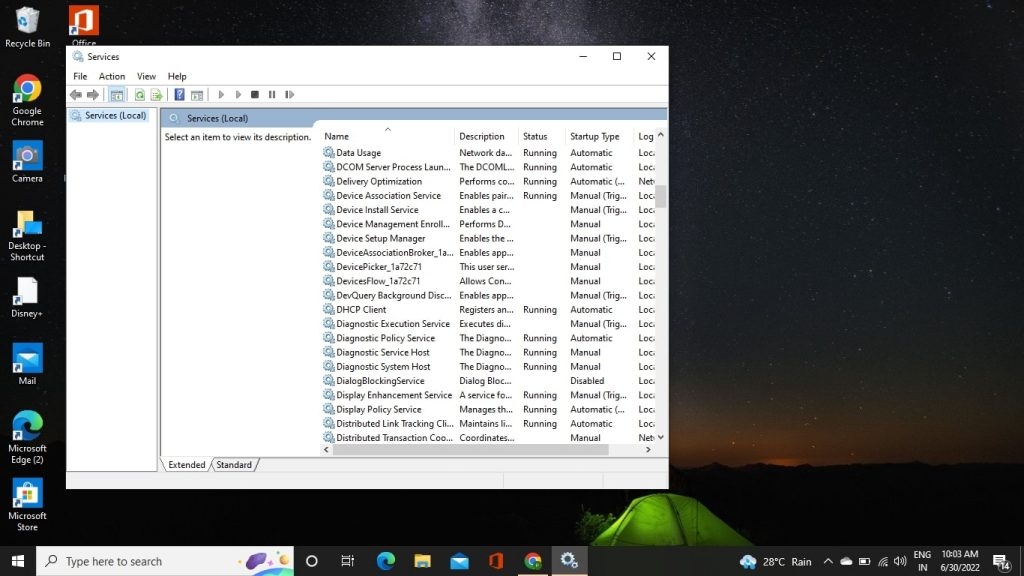Select the Diagnostic Policy Service entry
Viewport: 1024px width, 576px height.
point(385,338)
